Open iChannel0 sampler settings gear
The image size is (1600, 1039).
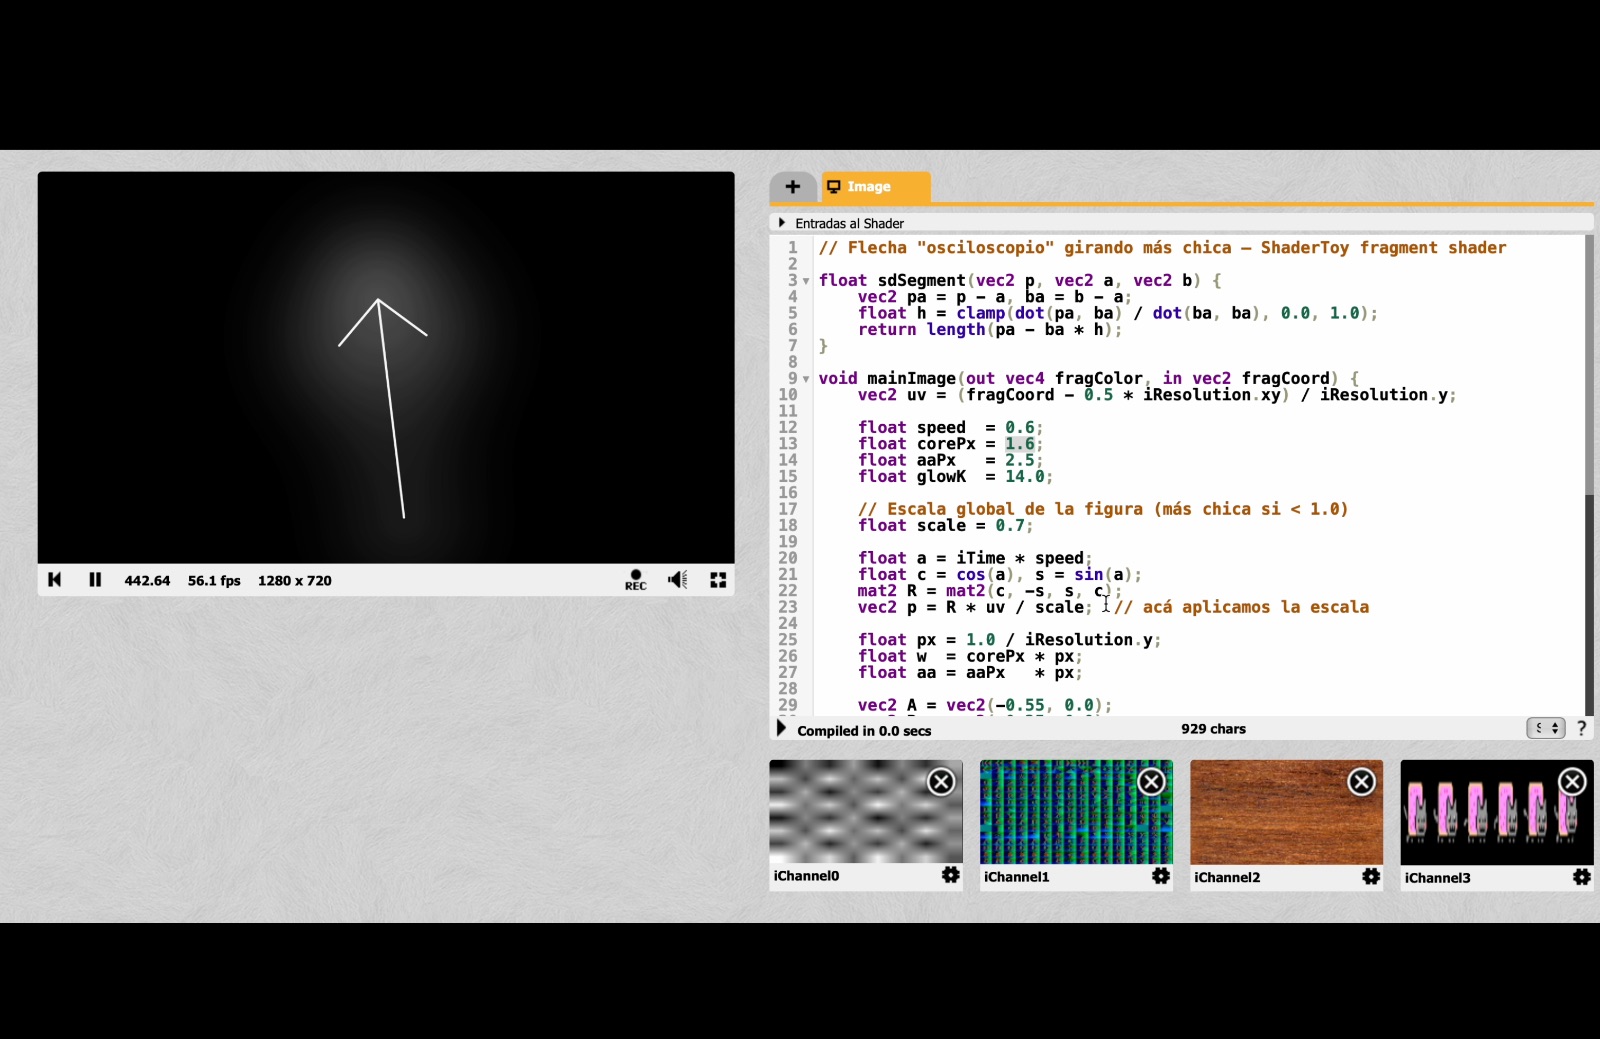point(950,876)
